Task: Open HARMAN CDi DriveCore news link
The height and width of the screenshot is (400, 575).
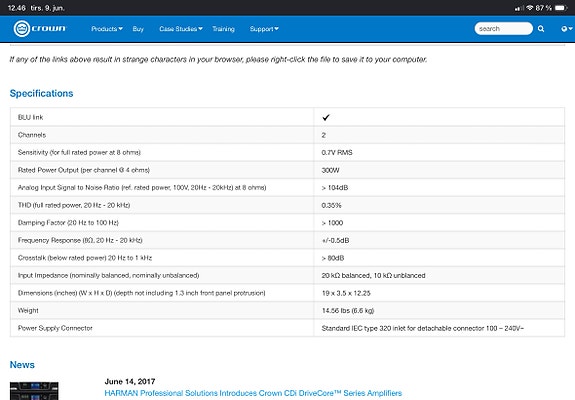Action: click(x=253, y=393)
